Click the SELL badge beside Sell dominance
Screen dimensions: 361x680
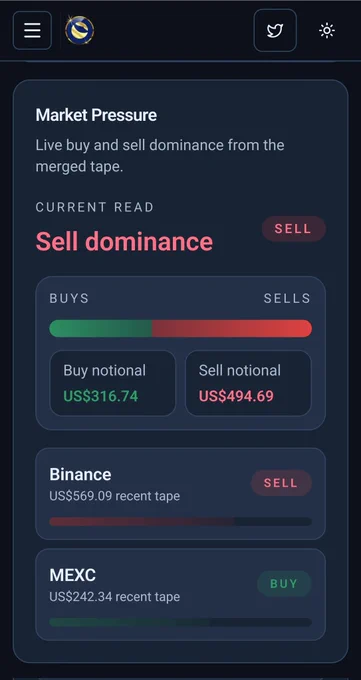[x=293, y=229]
